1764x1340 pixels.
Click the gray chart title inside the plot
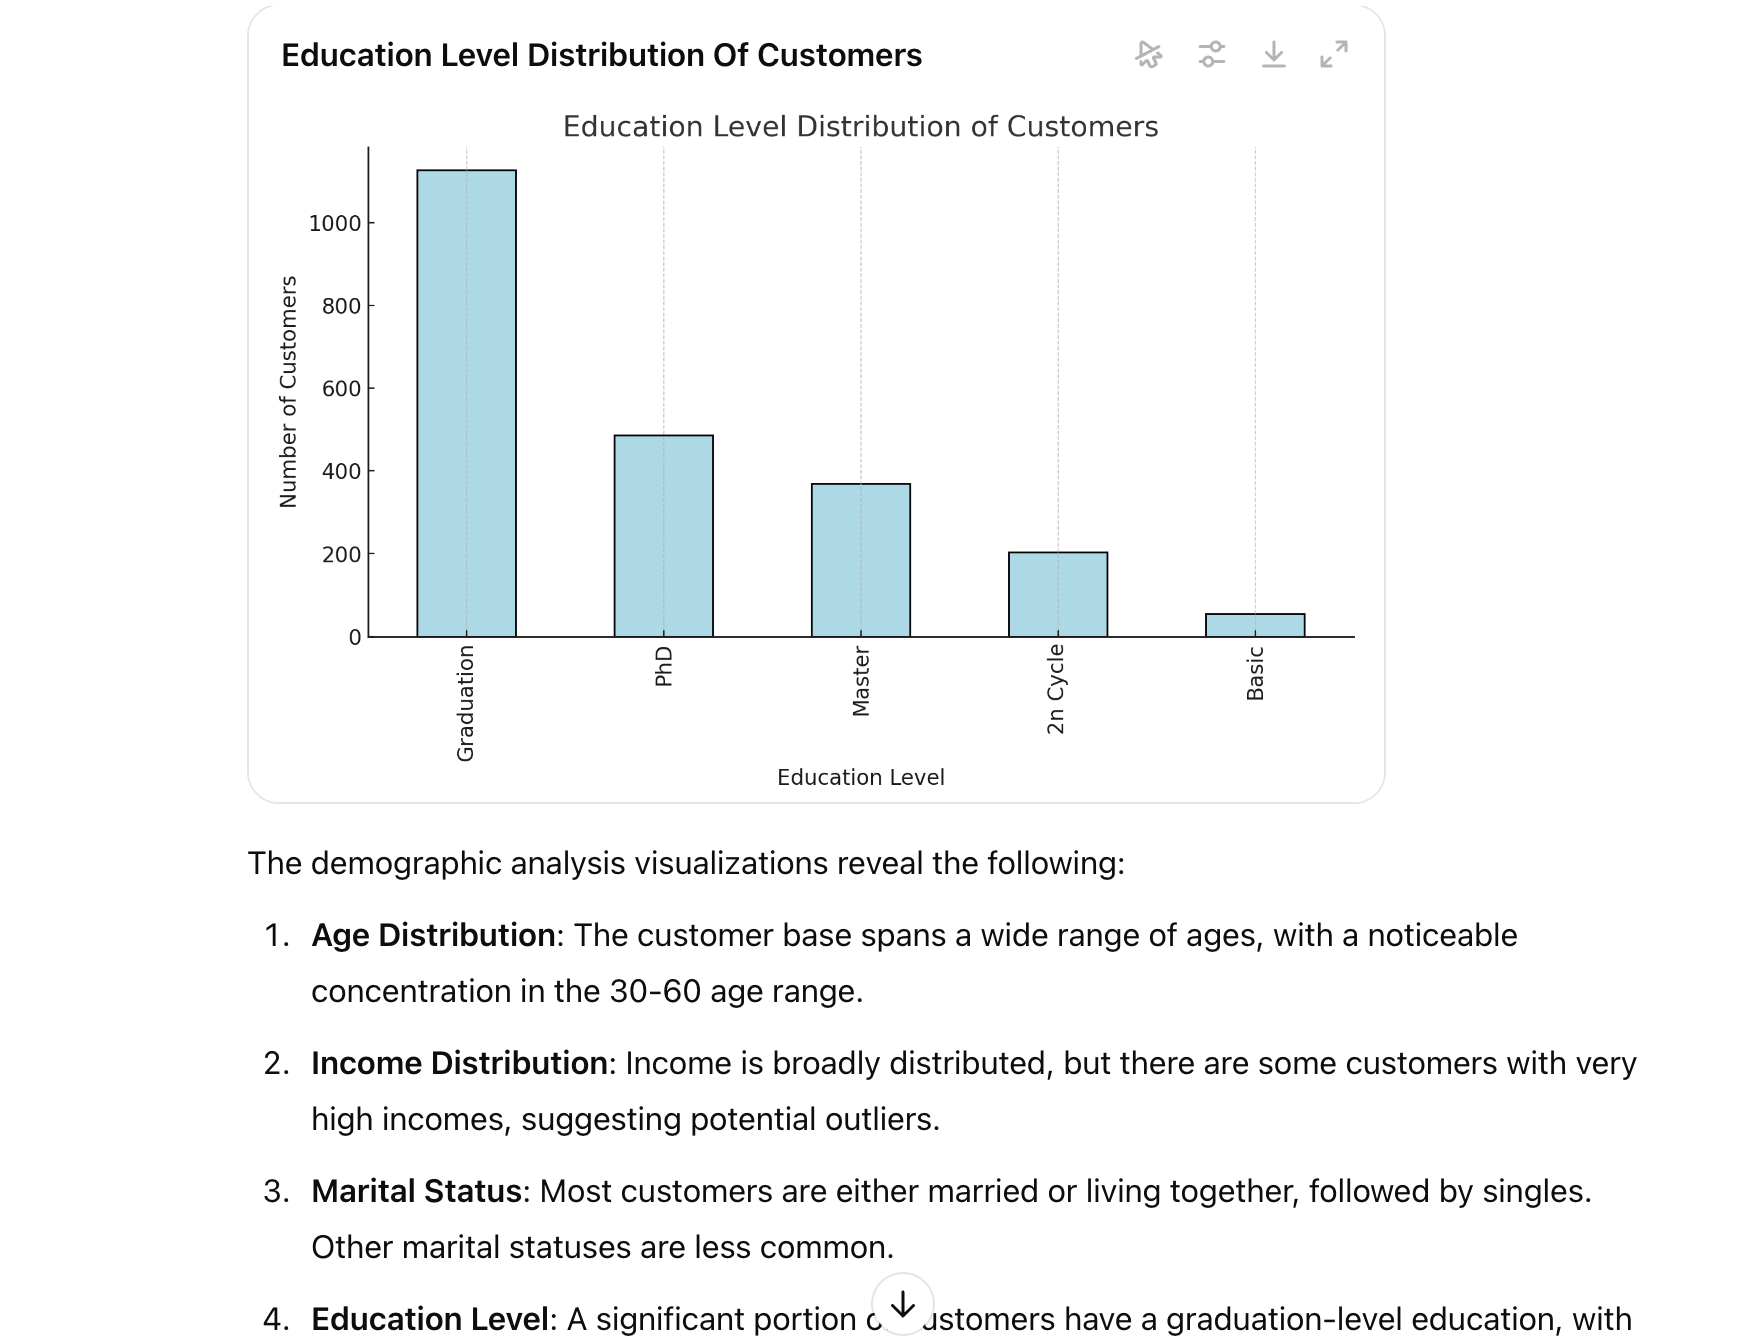(860, 127)
